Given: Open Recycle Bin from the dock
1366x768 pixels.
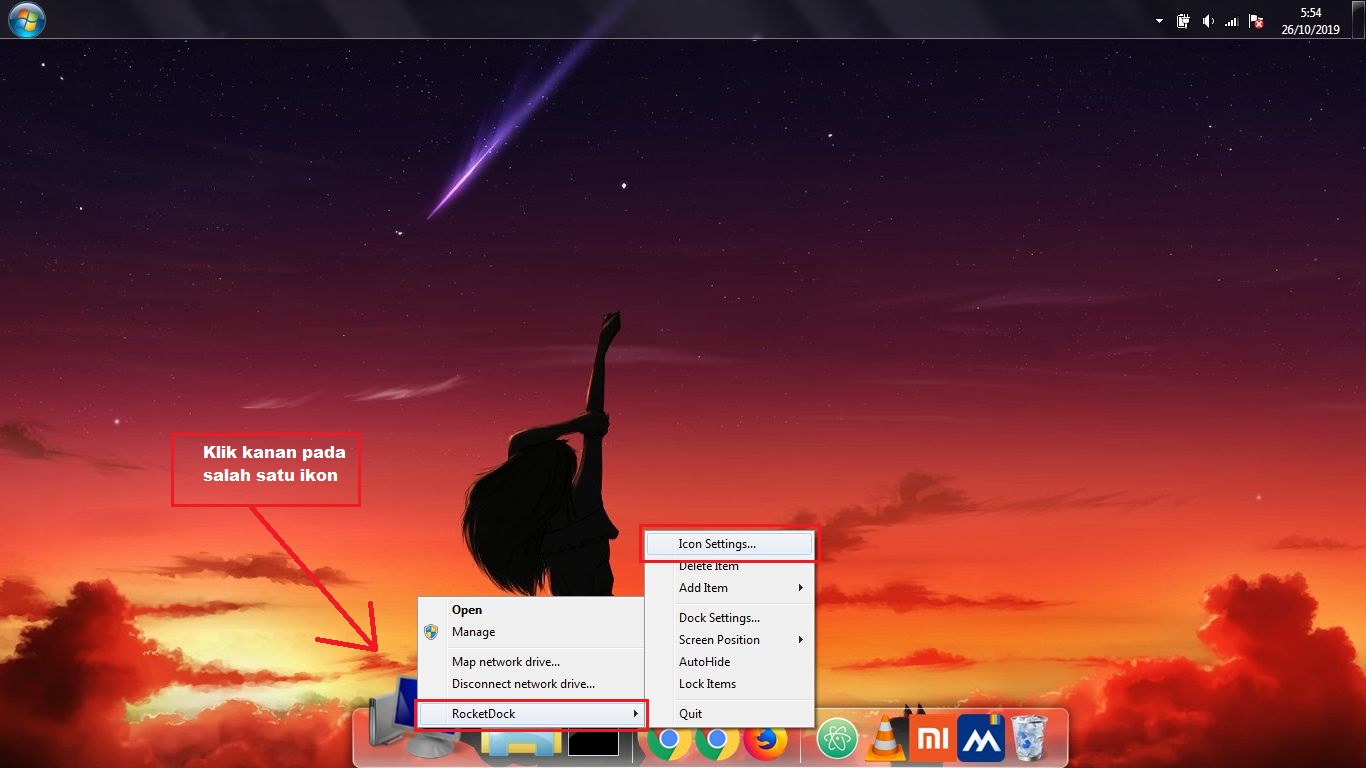Looking at the screenshot, I should tap(1028, 738).
